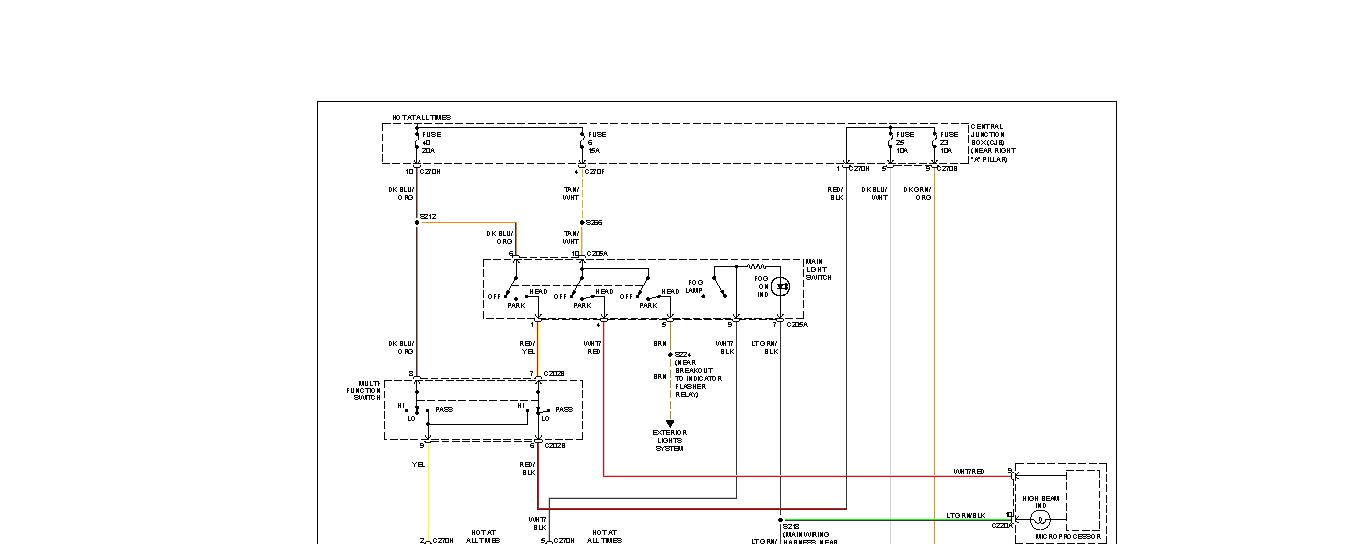Click the arrow above Exterior Lights System

(670, 423)
